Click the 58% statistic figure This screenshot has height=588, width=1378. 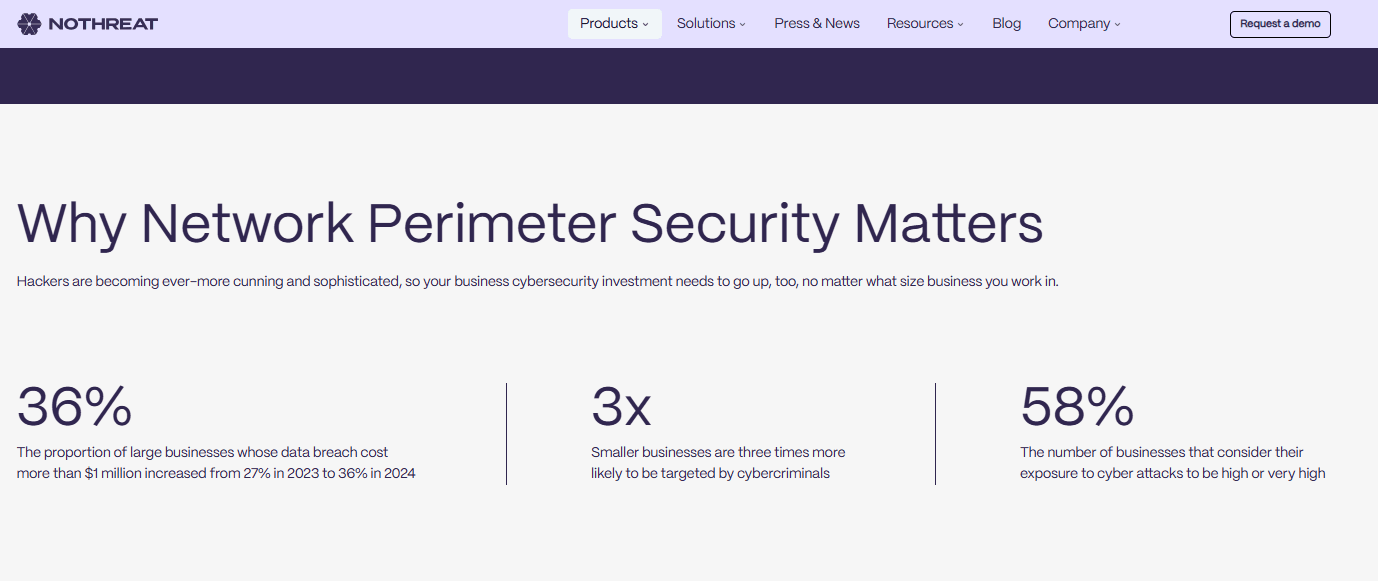point(1077,407)
